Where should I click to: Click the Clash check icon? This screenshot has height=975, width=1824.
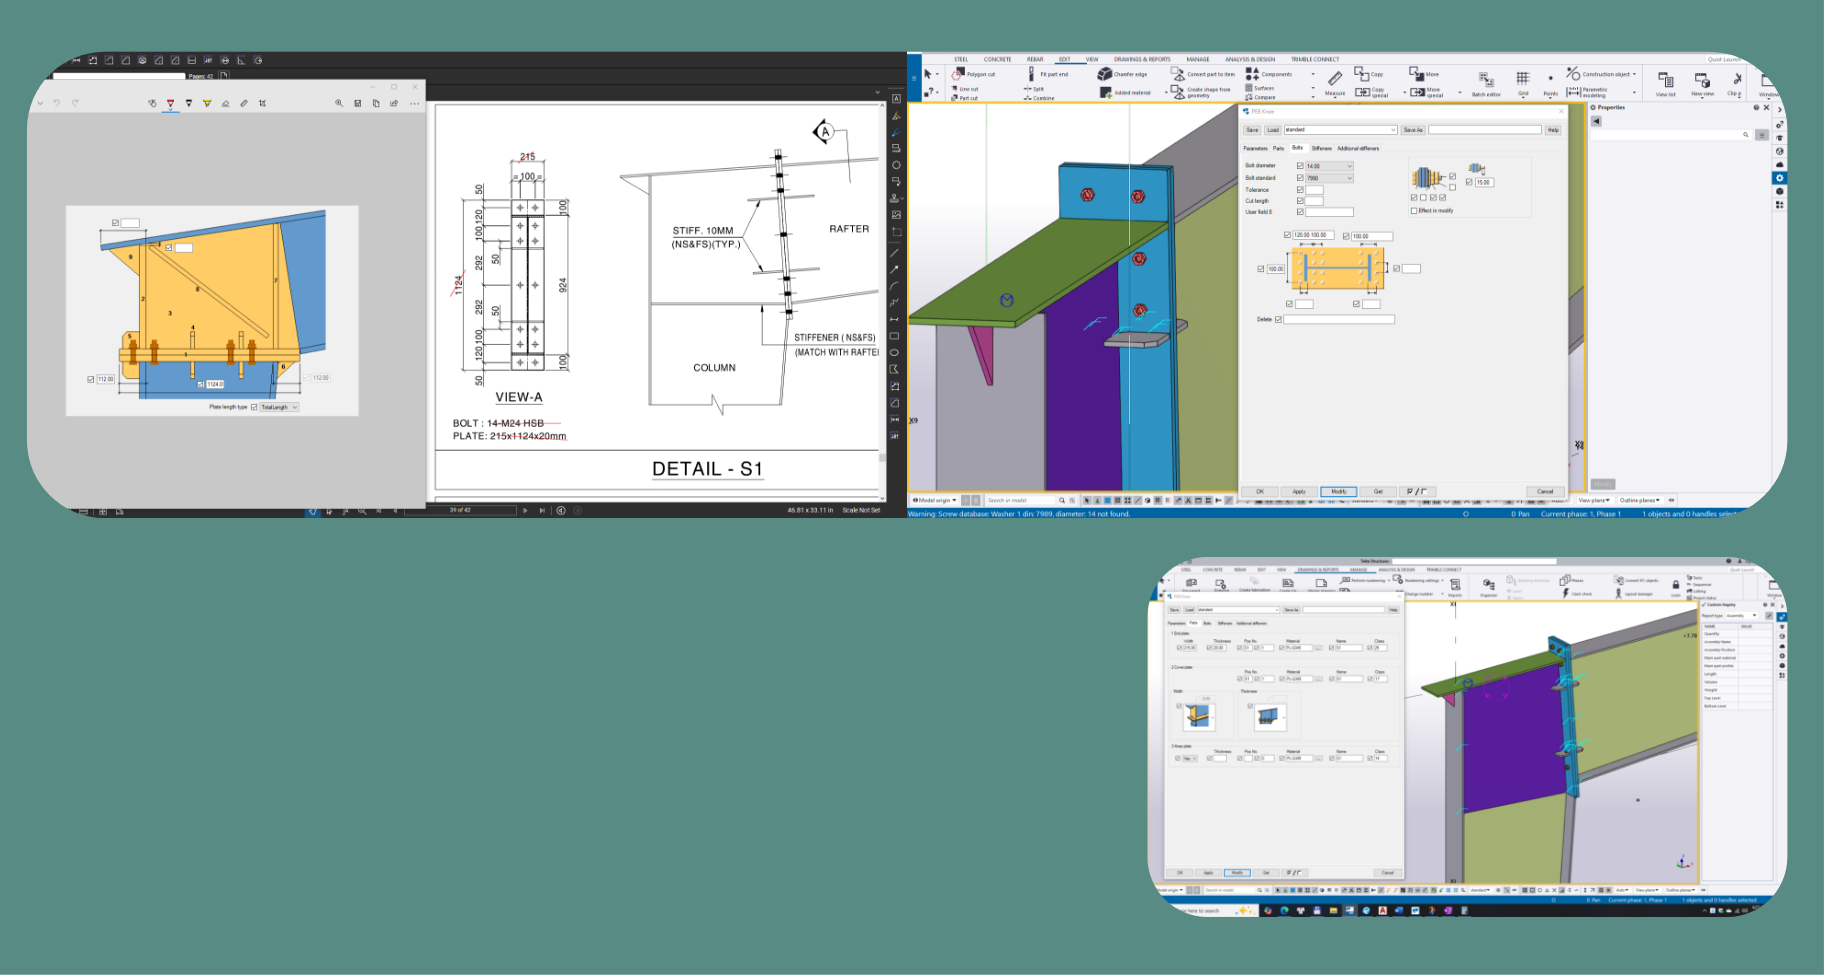click(x=1566, y=593)
